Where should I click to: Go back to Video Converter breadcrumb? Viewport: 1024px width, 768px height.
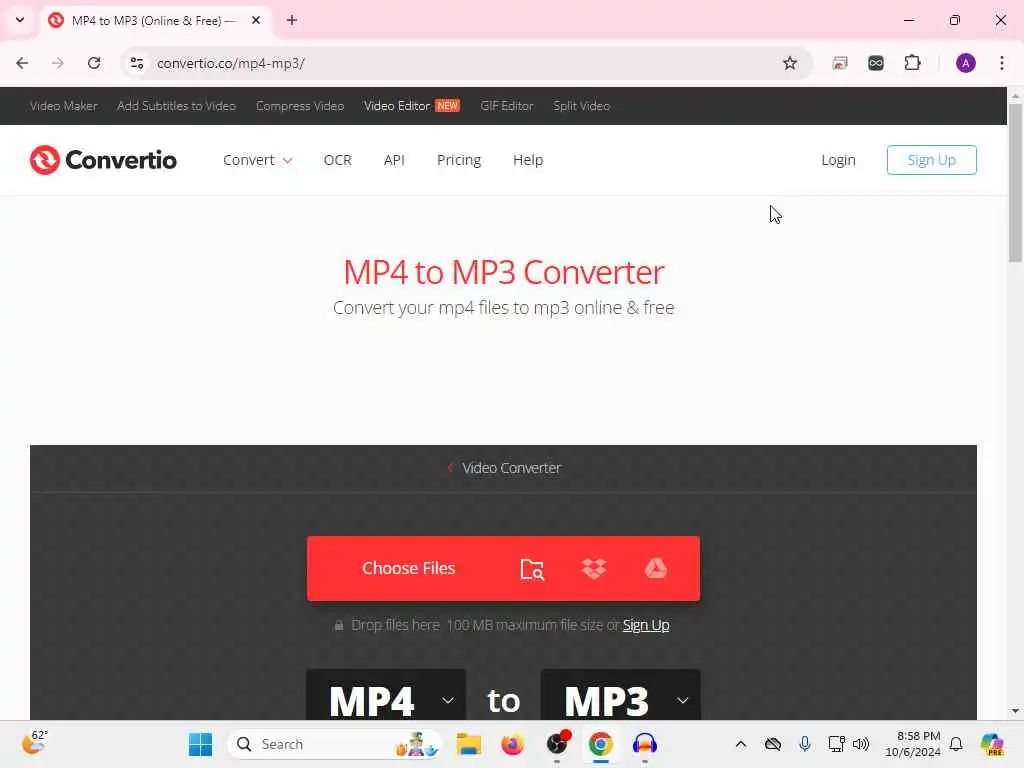click(504, 468)
